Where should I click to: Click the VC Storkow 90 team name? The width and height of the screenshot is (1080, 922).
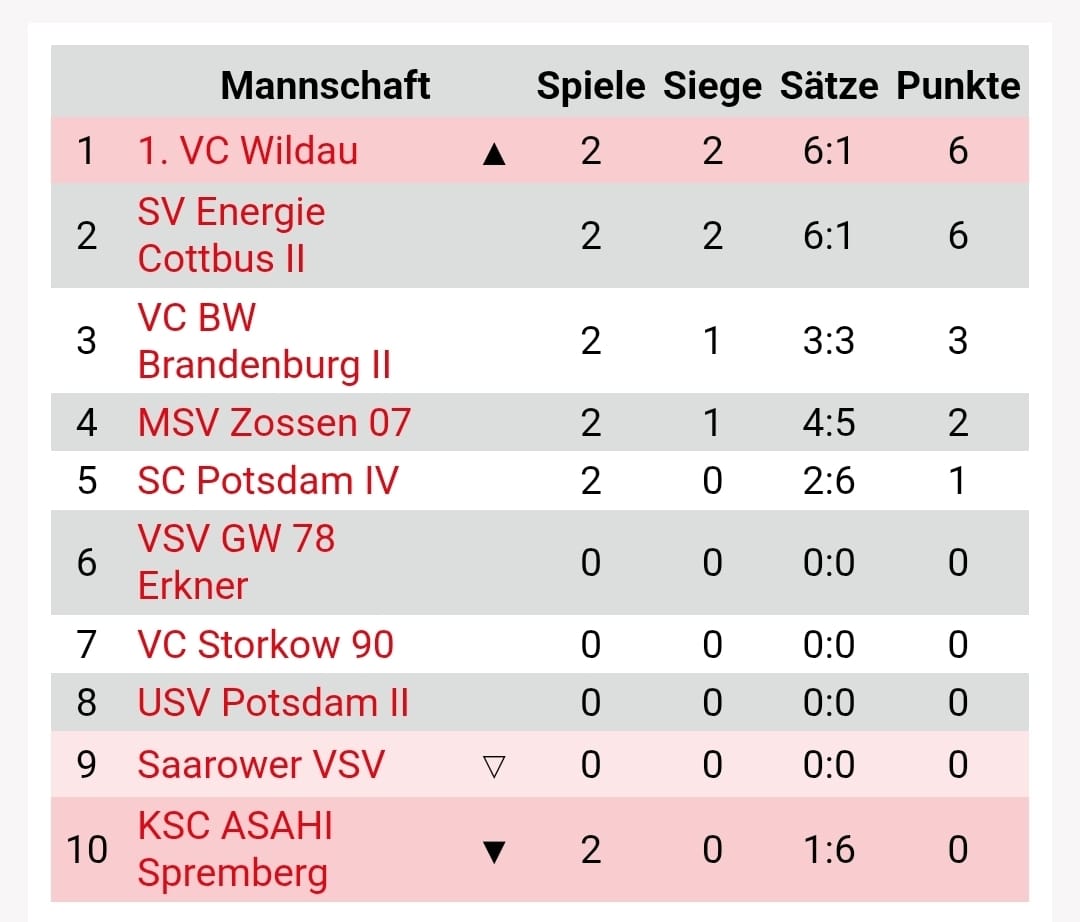click(266, 644)
